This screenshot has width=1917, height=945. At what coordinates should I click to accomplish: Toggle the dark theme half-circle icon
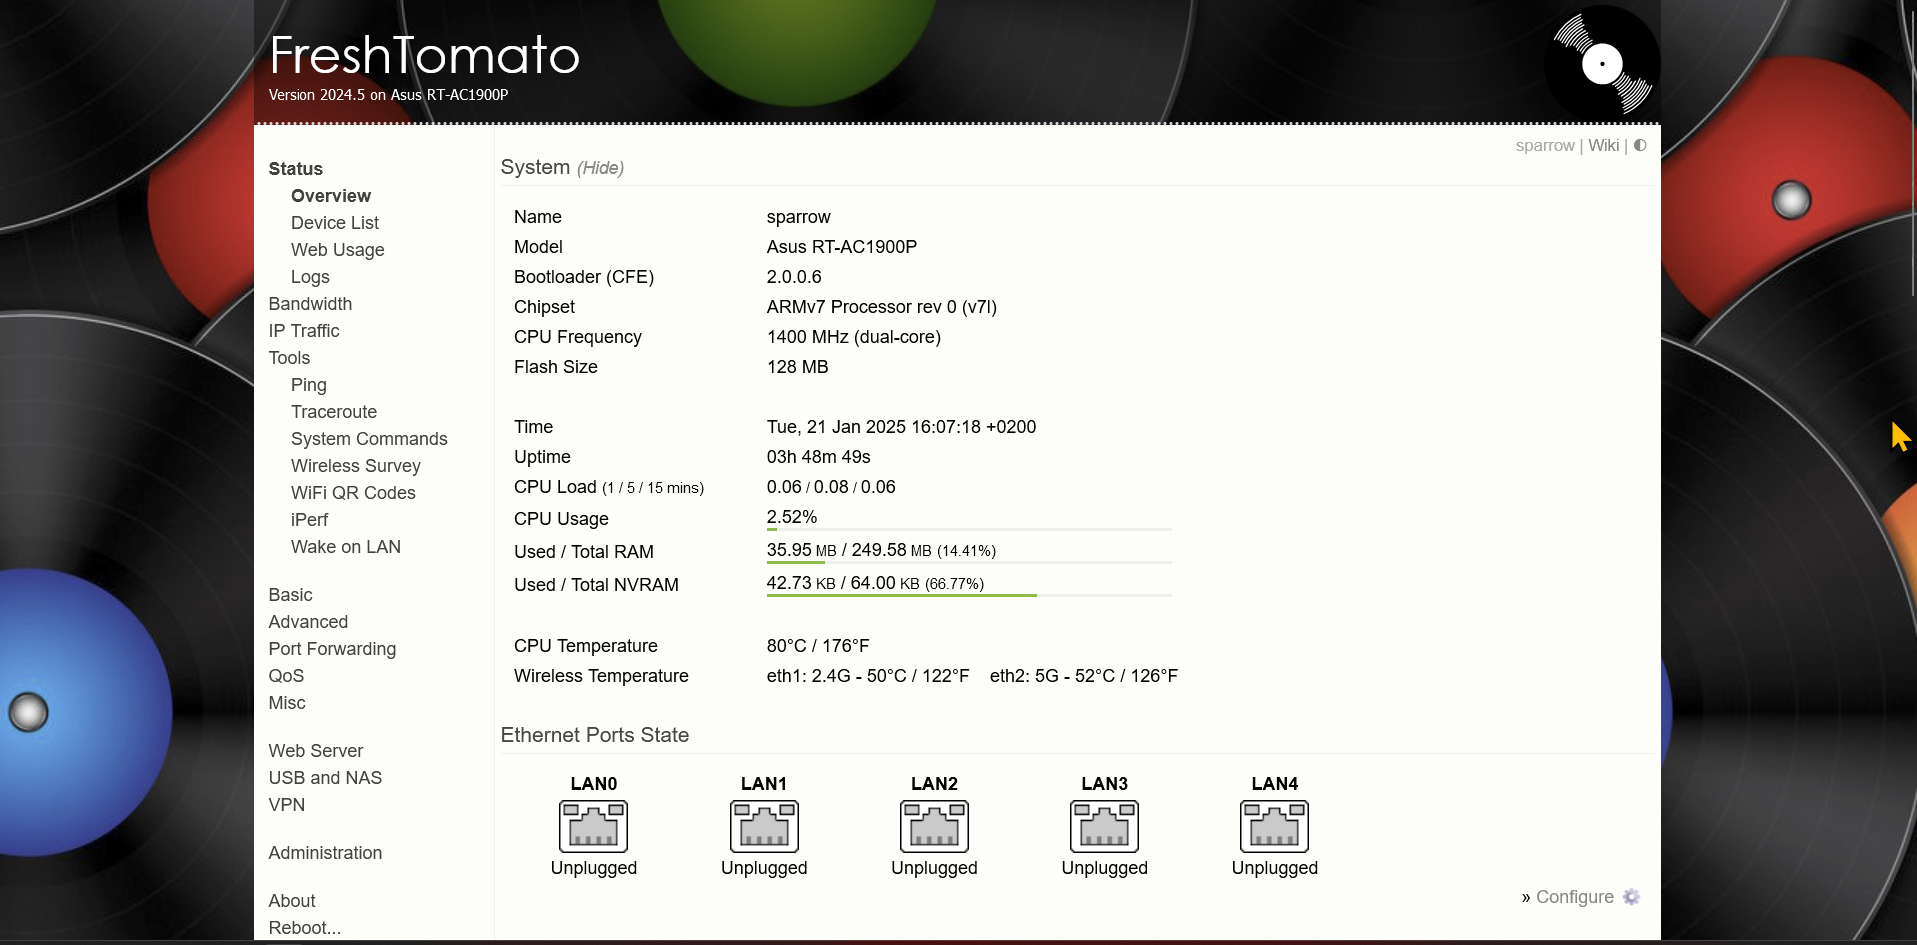[x=1639, y=145]
